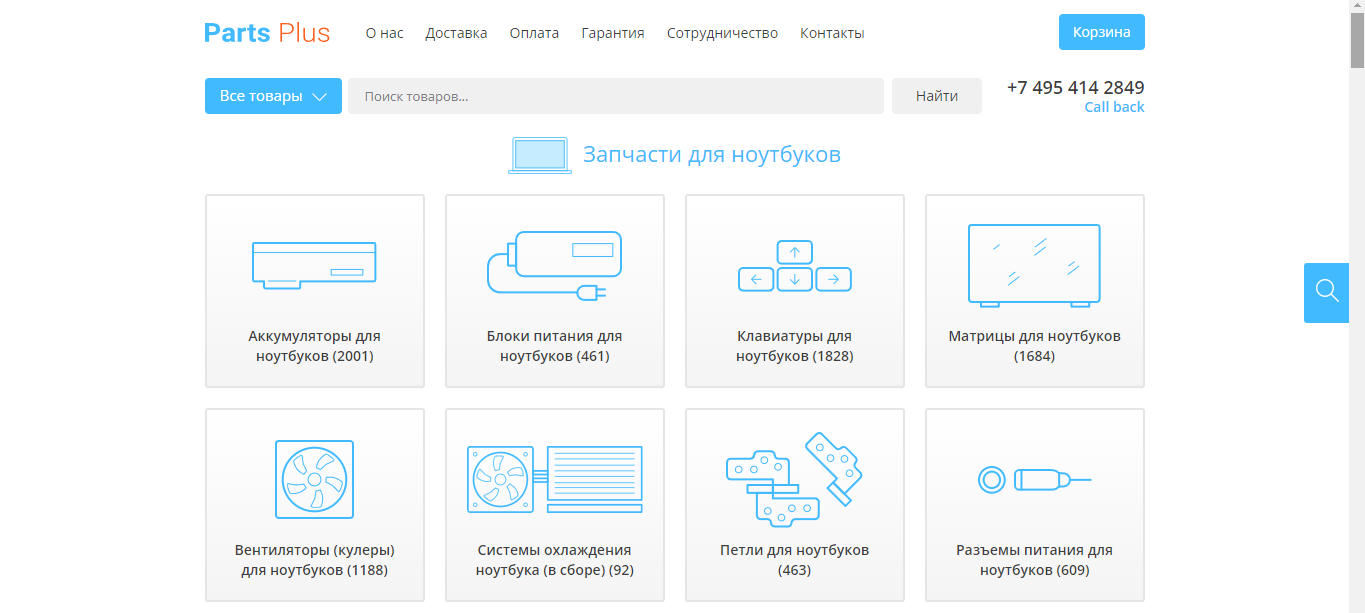1365x613 pixels.
Task: Open the О нас menu item
Action: pos(383,32)
